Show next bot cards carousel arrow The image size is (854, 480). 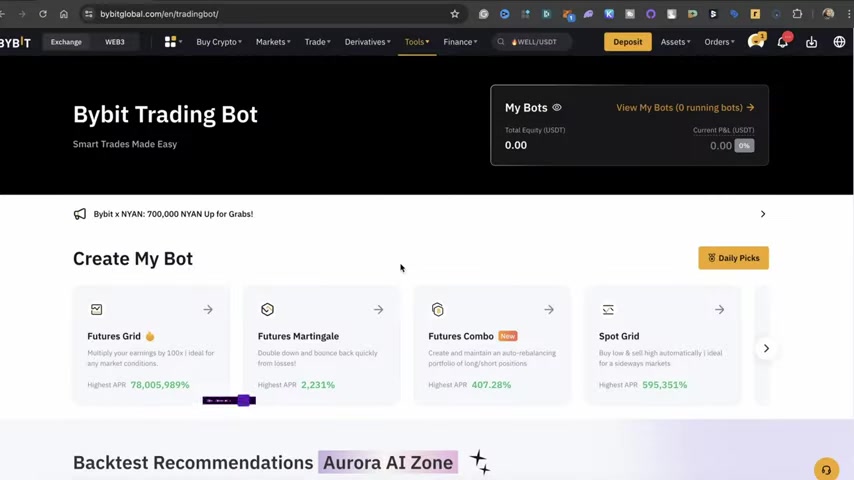pos(766,349)
